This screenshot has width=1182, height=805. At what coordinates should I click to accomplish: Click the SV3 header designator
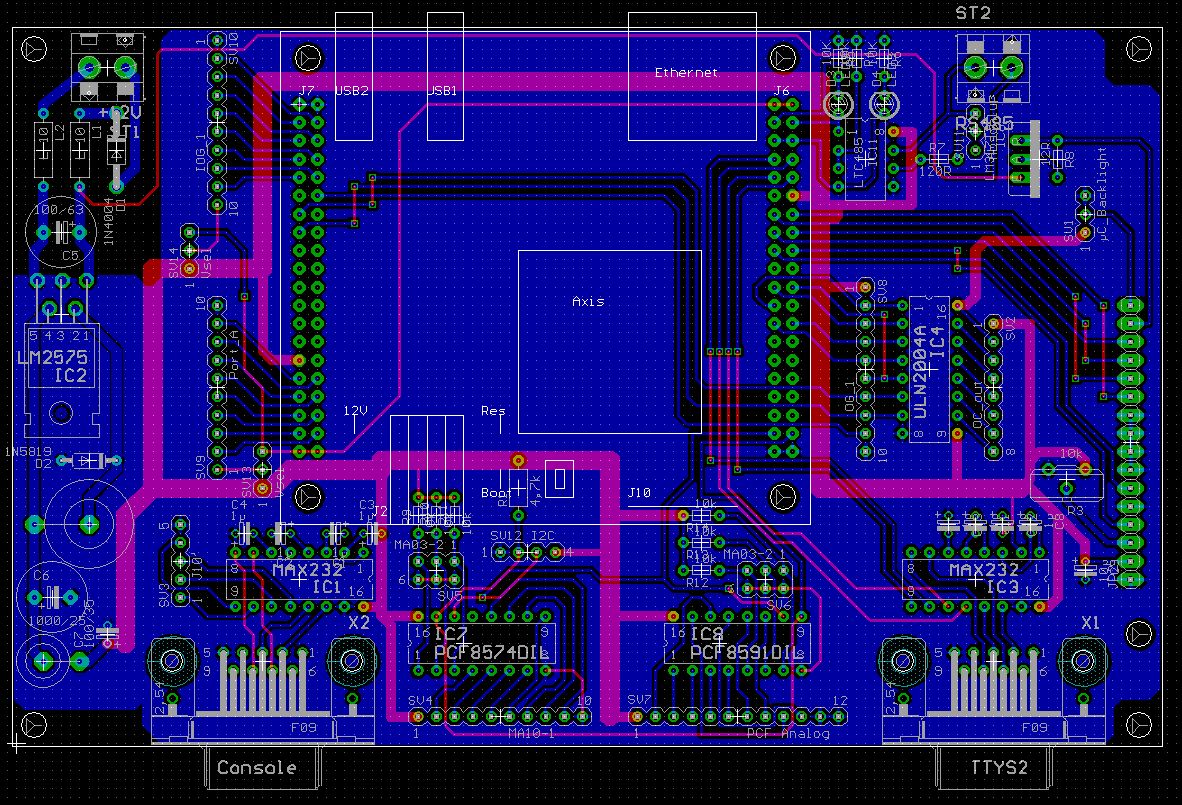164,595
